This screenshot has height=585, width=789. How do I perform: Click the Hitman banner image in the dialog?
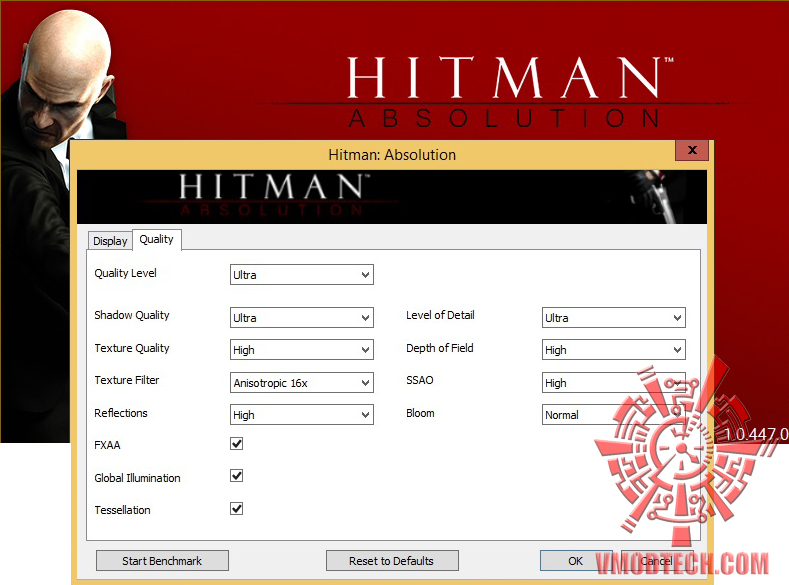(x=392, y=197)
